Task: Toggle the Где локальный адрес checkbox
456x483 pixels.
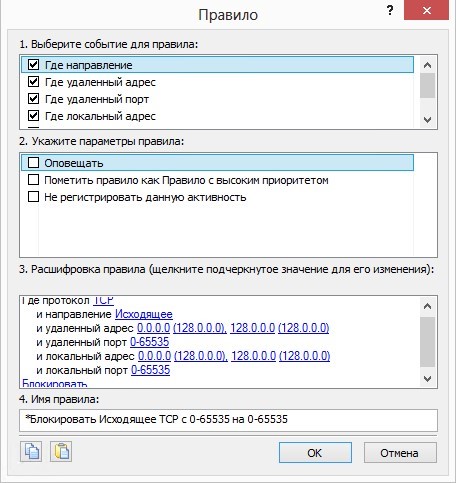Action: (33, 116)
